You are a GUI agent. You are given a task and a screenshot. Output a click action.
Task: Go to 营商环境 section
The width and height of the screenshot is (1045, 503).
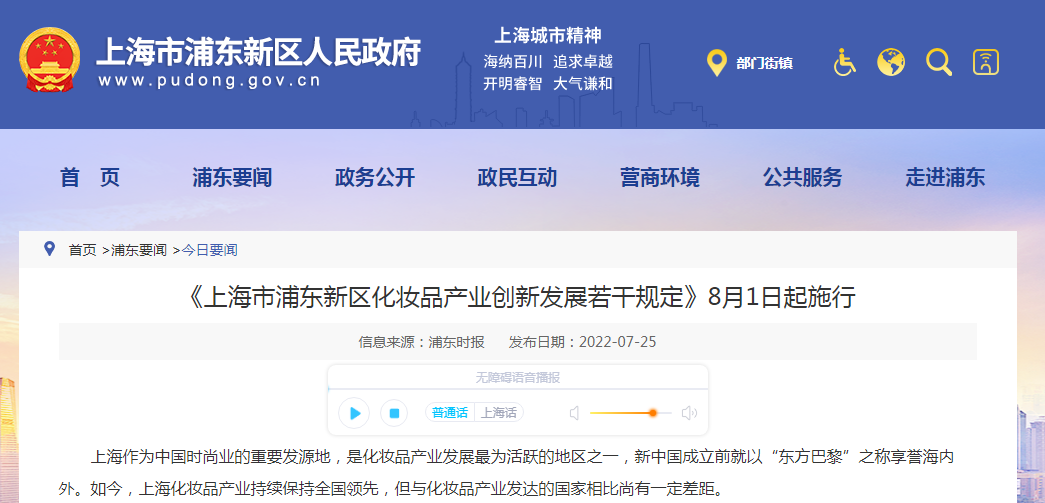tap(659, 178)
